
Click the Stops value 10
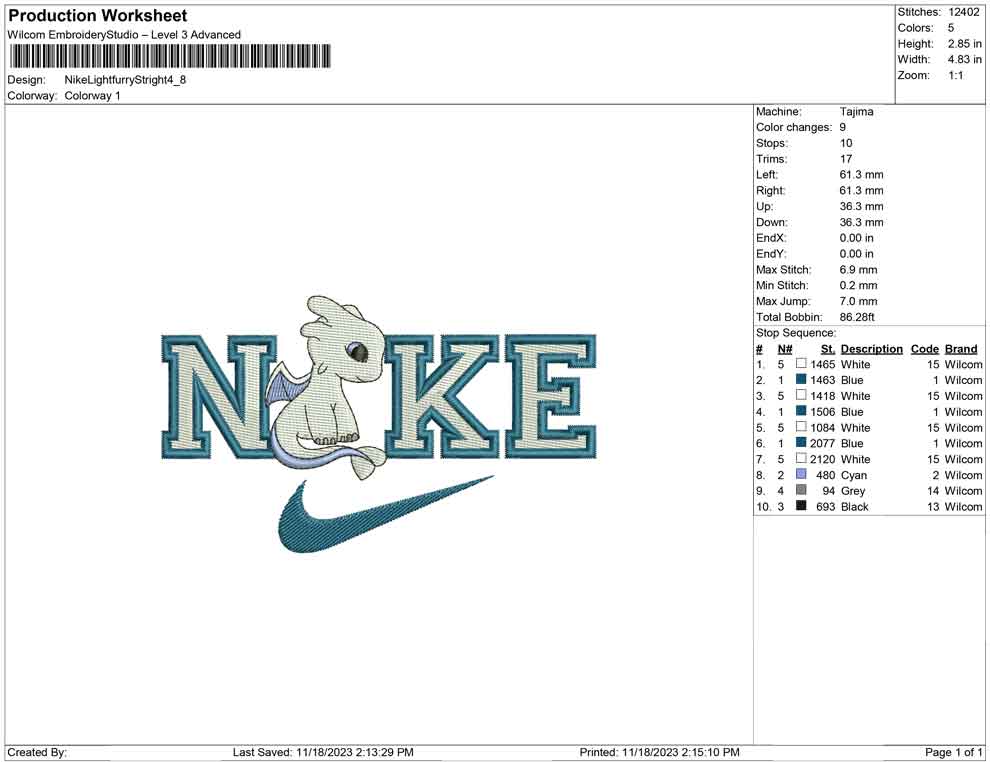pos(846,143)
